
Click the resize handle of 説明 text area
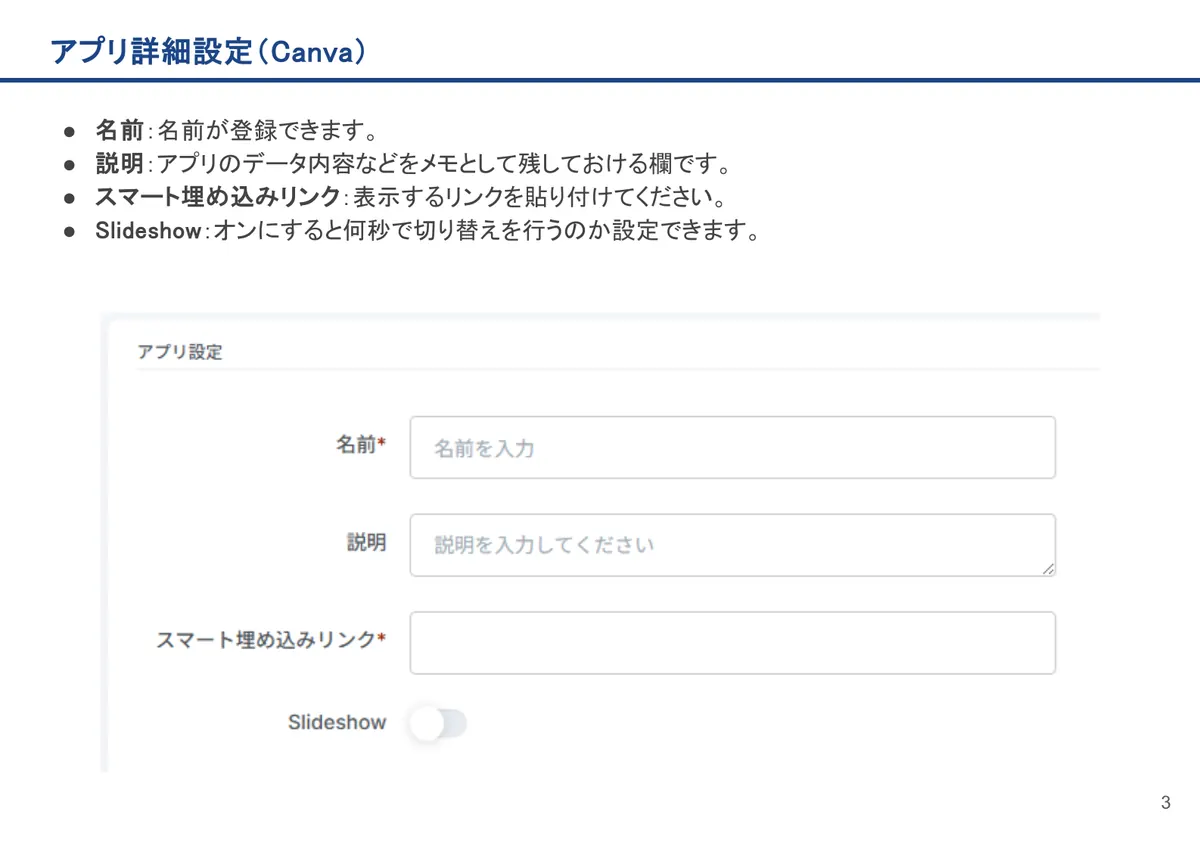tap(1047, 568)
